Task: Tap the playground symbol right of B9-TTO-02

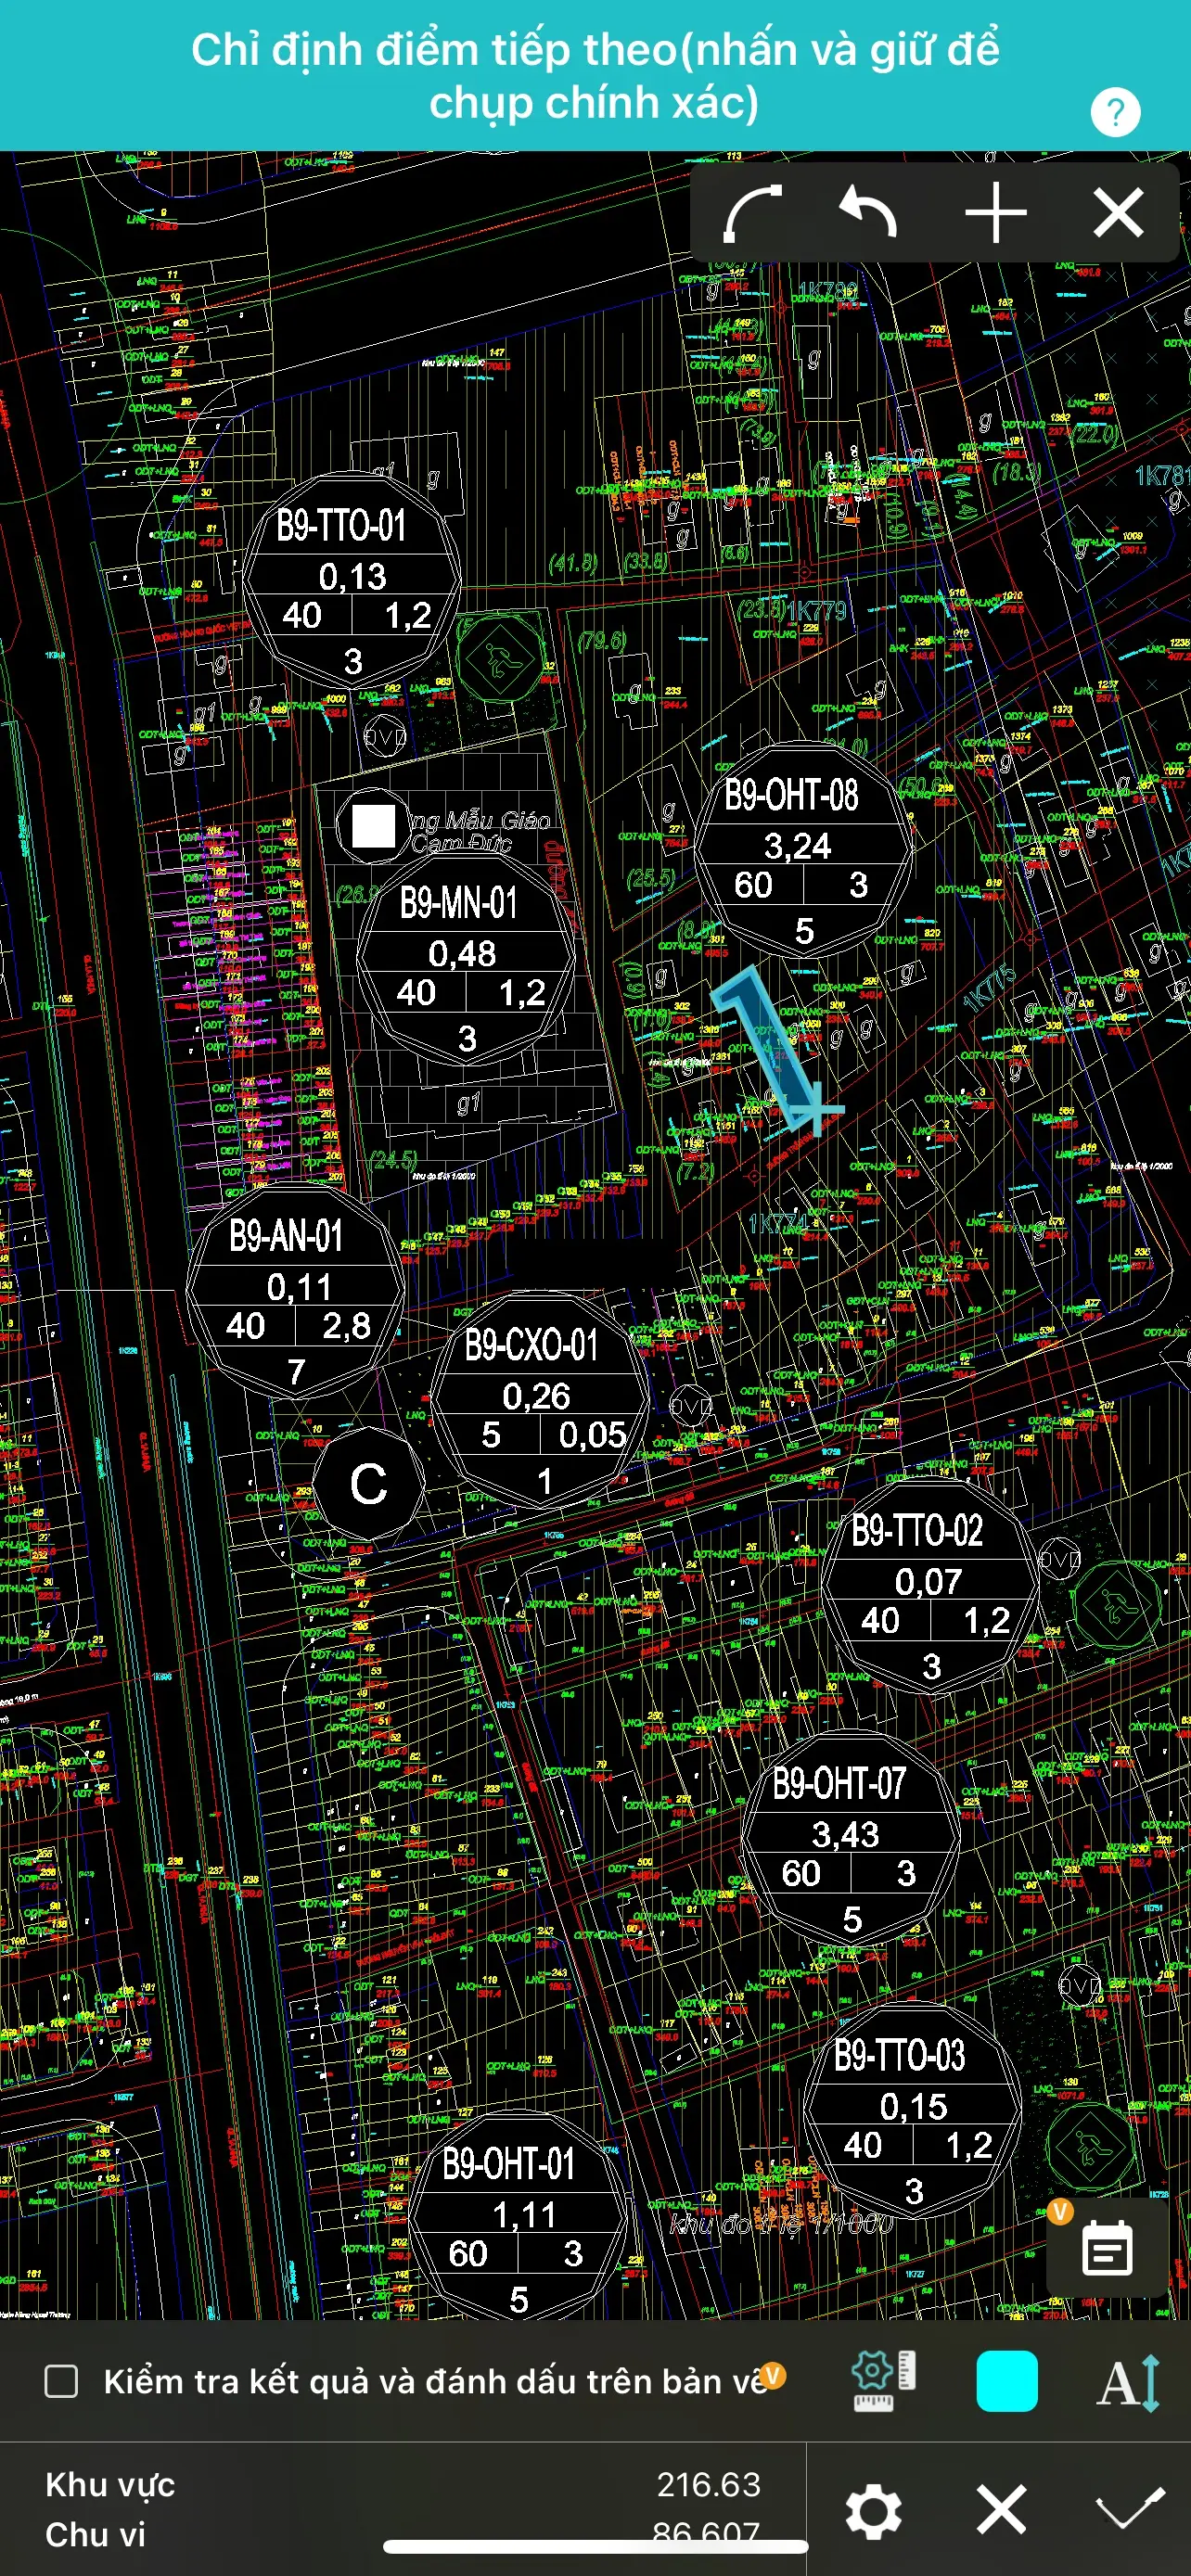Action: [1117, 1607]
